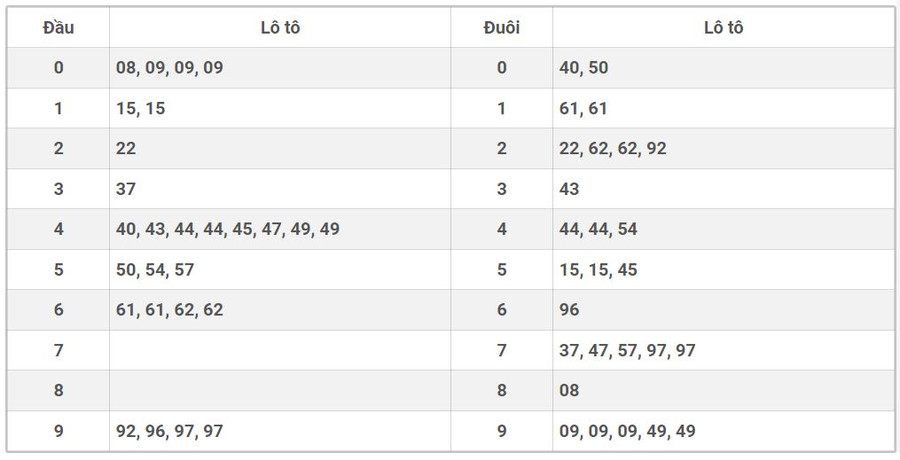The image size is (900, 460).
Task: Select the 37, 47, 57, 97, 97 cell
Action: click(x=628, y=350)
